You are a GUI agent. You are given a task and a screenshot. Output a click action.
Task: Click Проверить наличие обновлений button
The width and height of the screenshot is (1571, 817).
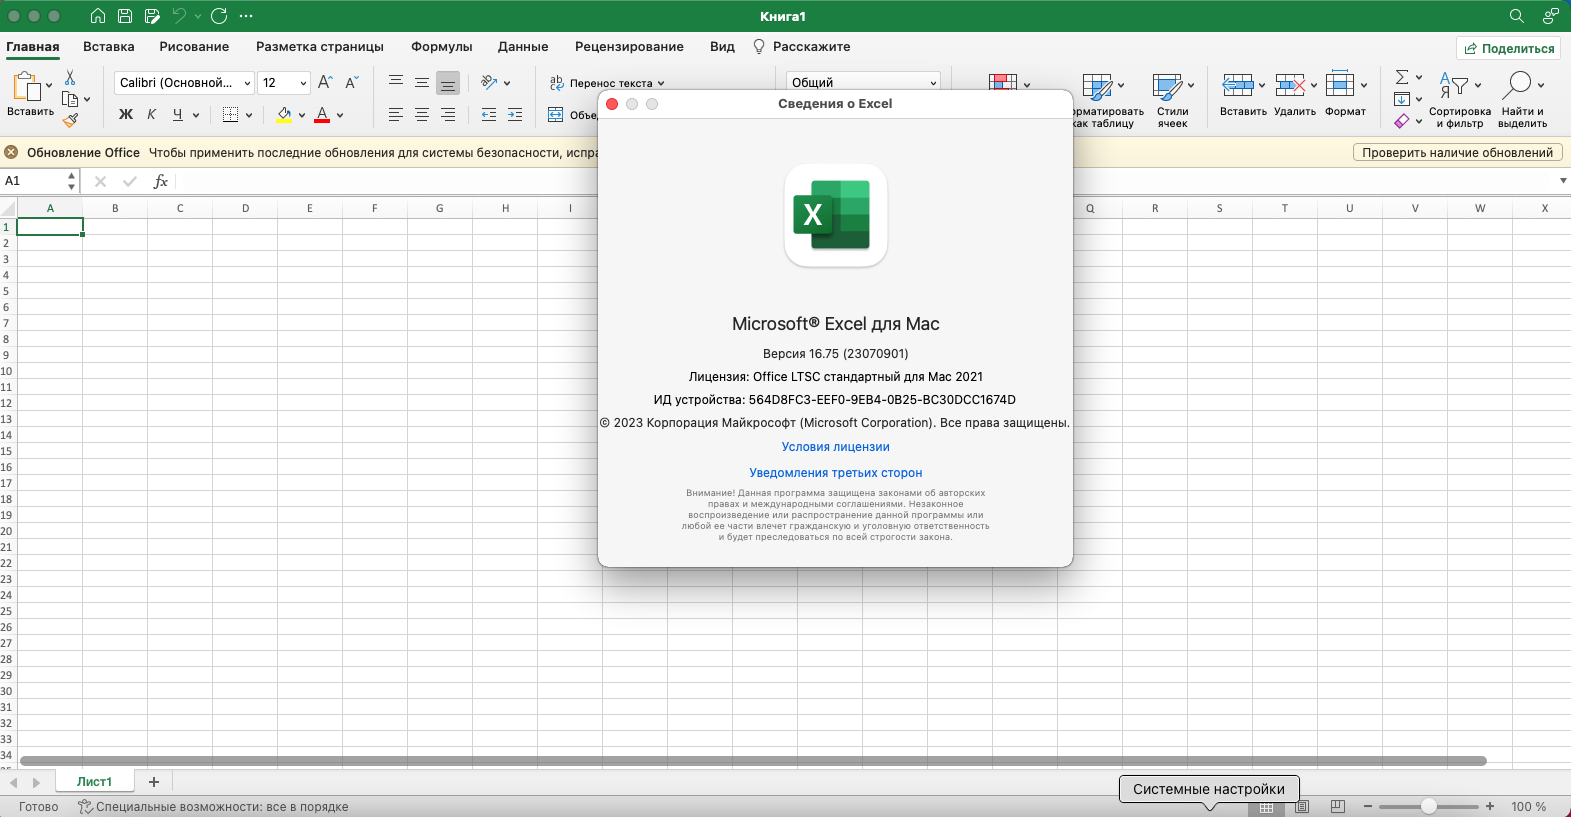coord(1457,153)
